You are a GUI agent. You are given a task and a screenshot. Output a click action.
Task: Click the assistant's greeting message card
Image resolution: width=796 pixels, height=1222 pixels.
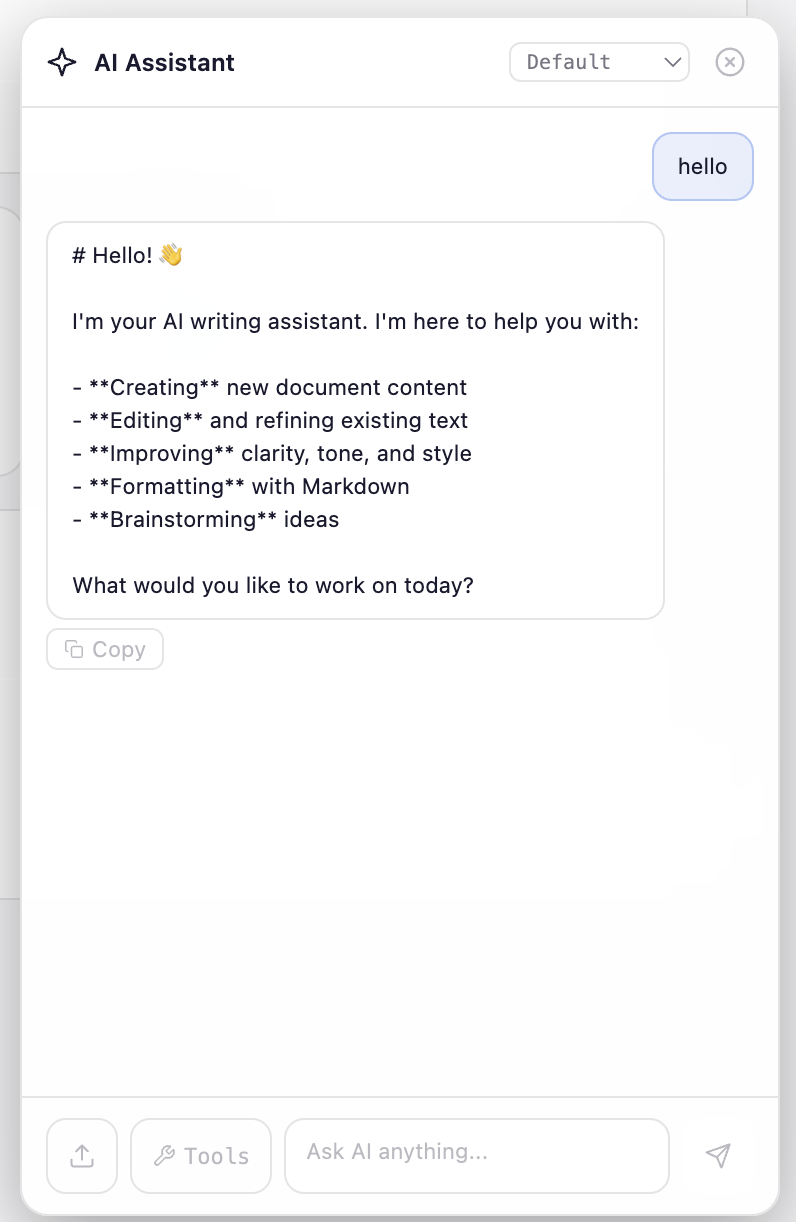click(355, 418)
